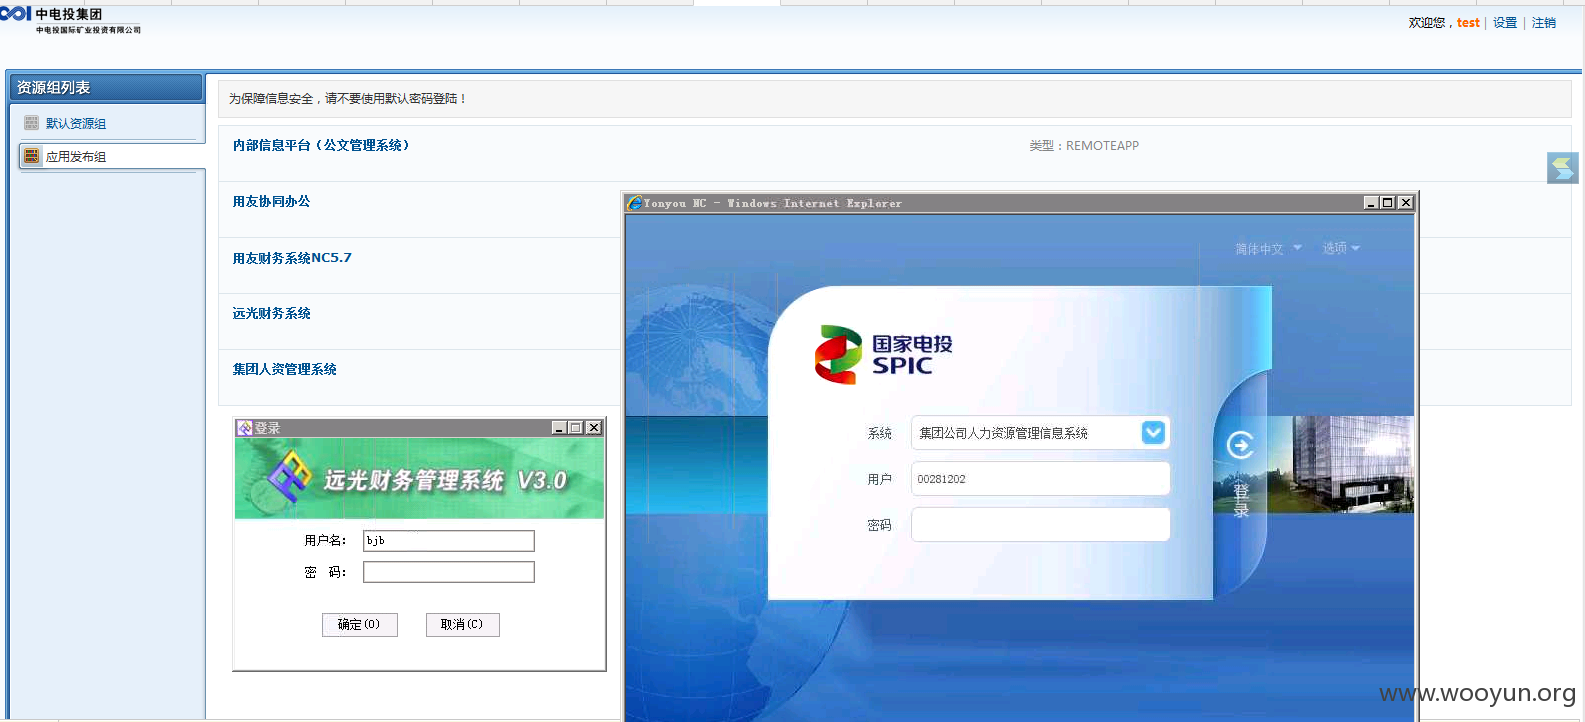Click the 远光财务管理系统 V3.0 banner

419,479
